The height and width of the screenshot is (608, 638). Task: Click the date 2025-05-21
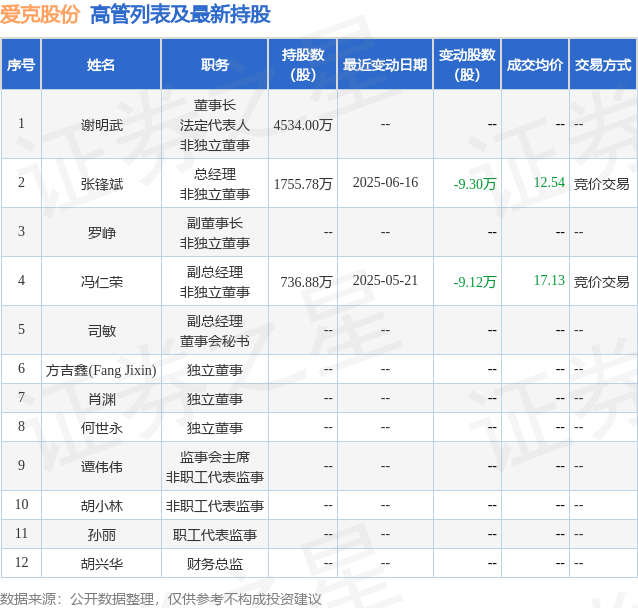point(385,280)
